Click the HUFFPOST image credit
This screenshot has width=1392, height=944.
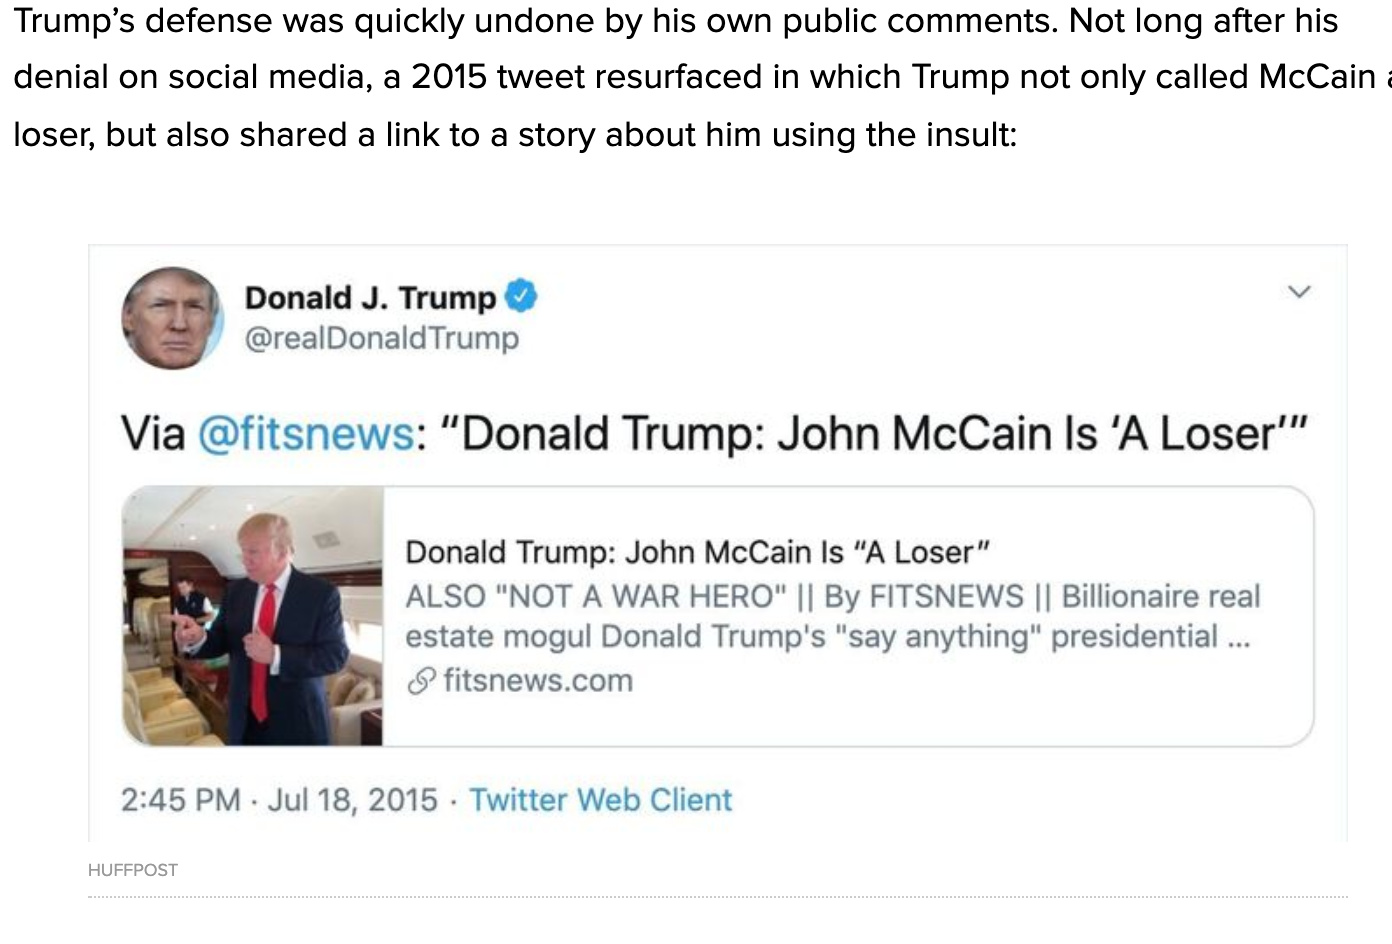coord(133,870)
